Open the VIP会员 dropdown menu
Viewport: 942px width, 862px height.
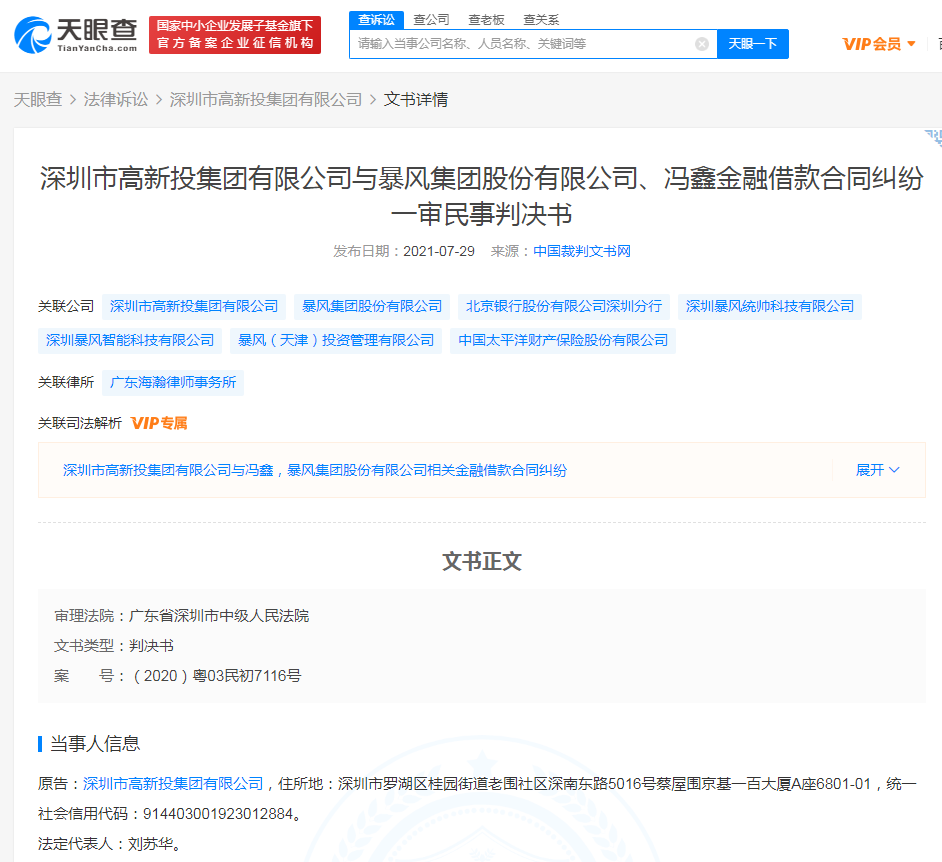(878, 44)
